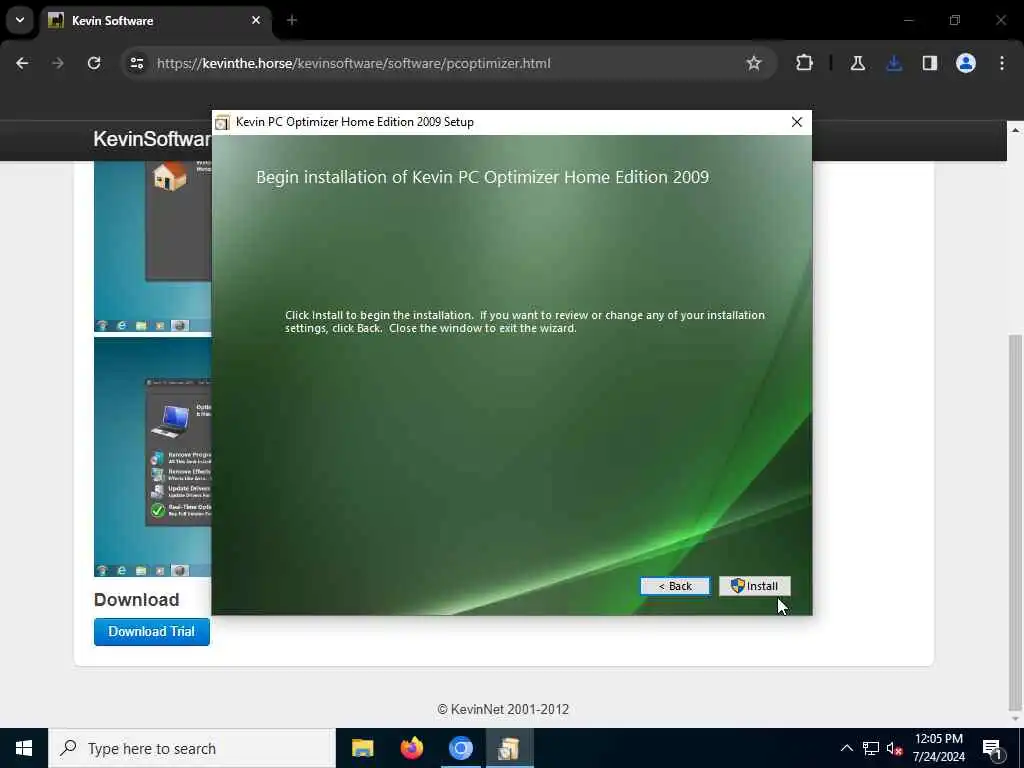Click Install button in the setup wizard
1024x768 pixels.
(754, 586)
